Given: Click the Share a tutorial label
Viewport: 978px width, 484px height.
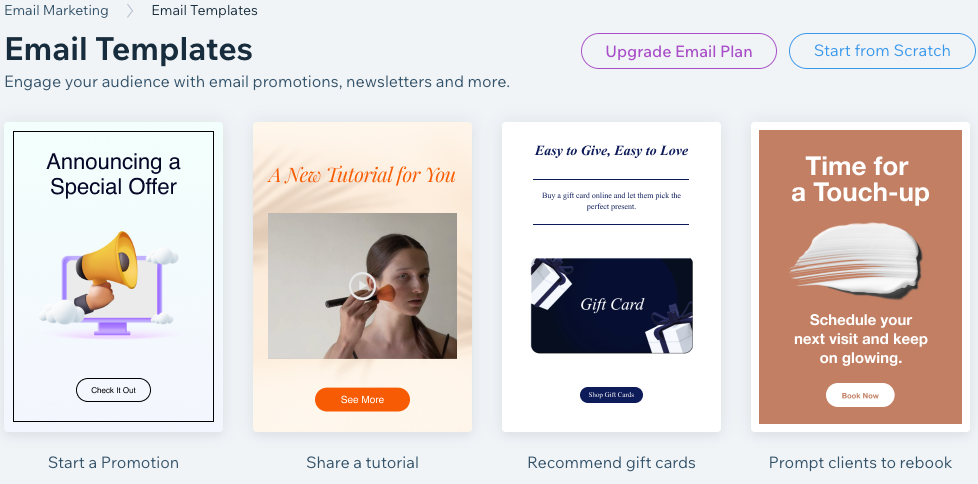Looking at the screenshot, I should 362,463.
